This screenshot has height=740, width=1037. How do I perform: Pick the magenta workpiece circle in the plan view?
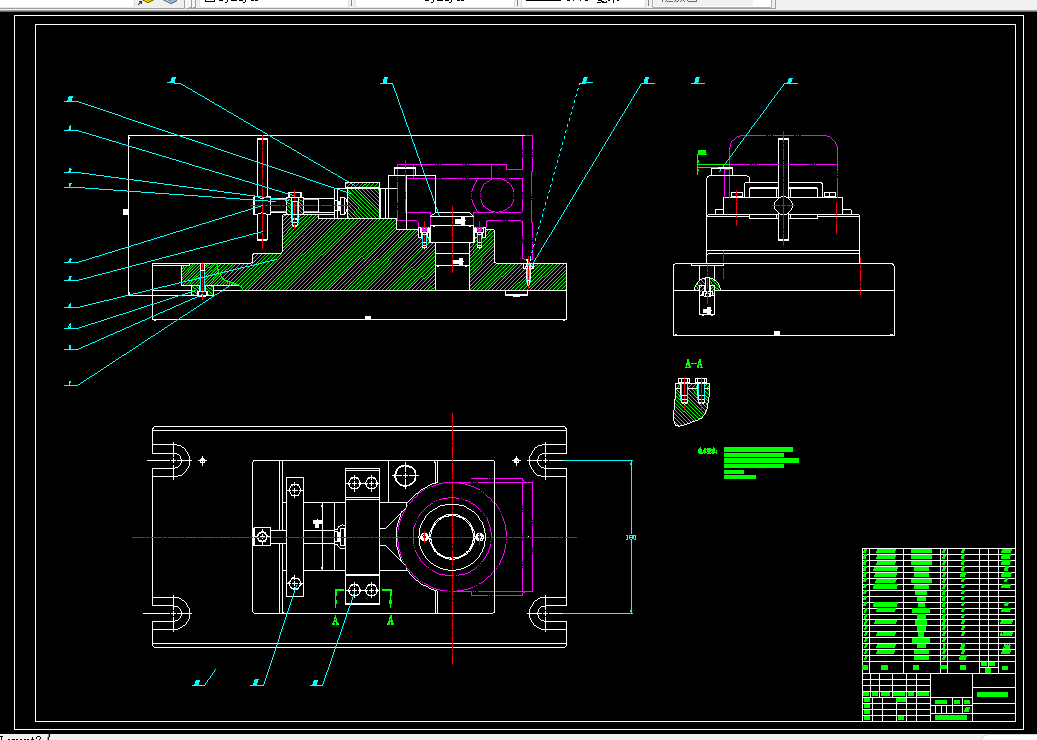[x=452, y=536]
